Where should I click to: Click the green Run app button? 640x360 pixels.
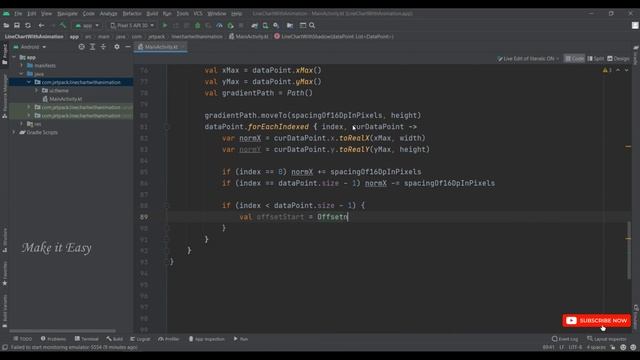164,25
